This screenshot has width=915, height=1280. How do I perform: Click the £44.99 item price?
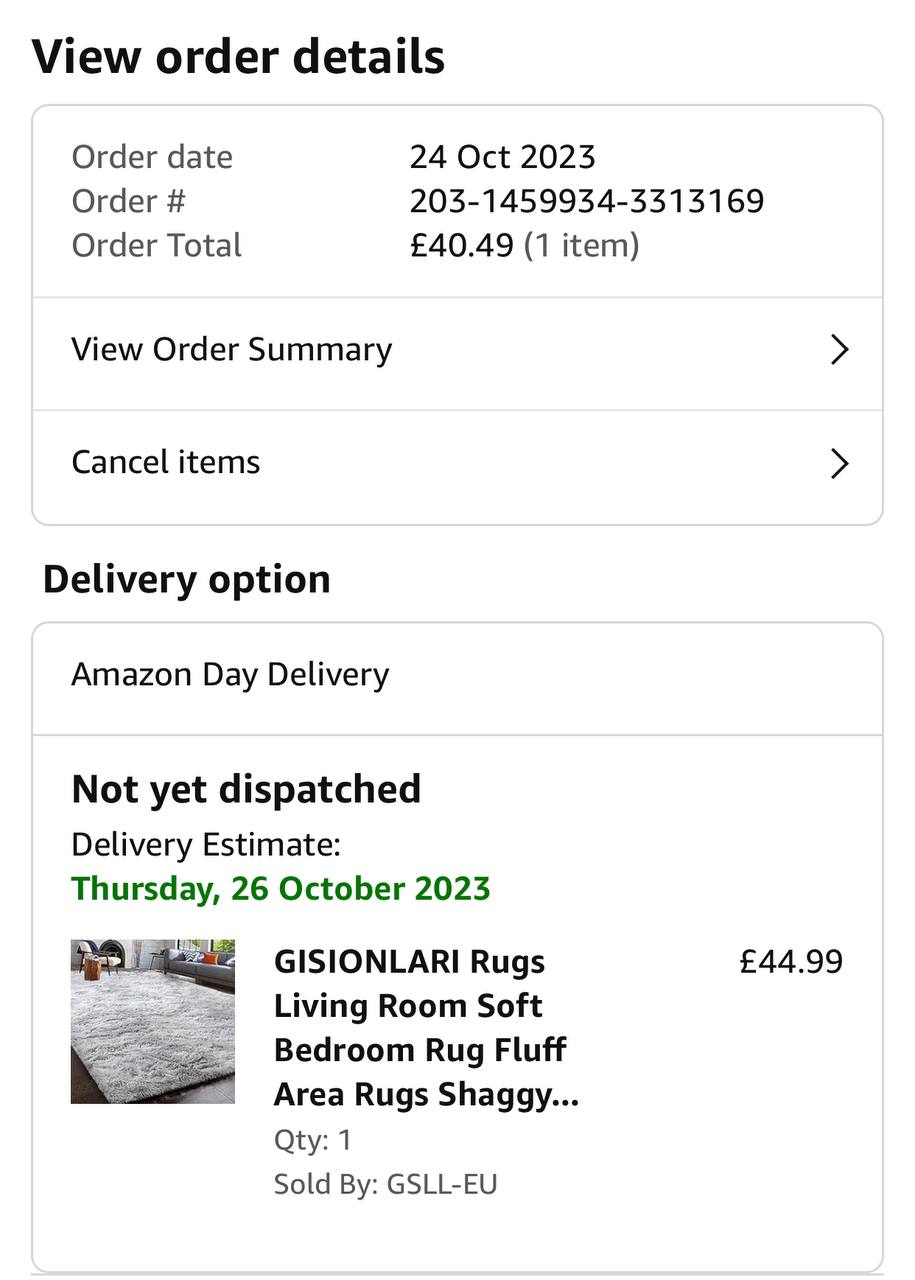tap(791, 961)
